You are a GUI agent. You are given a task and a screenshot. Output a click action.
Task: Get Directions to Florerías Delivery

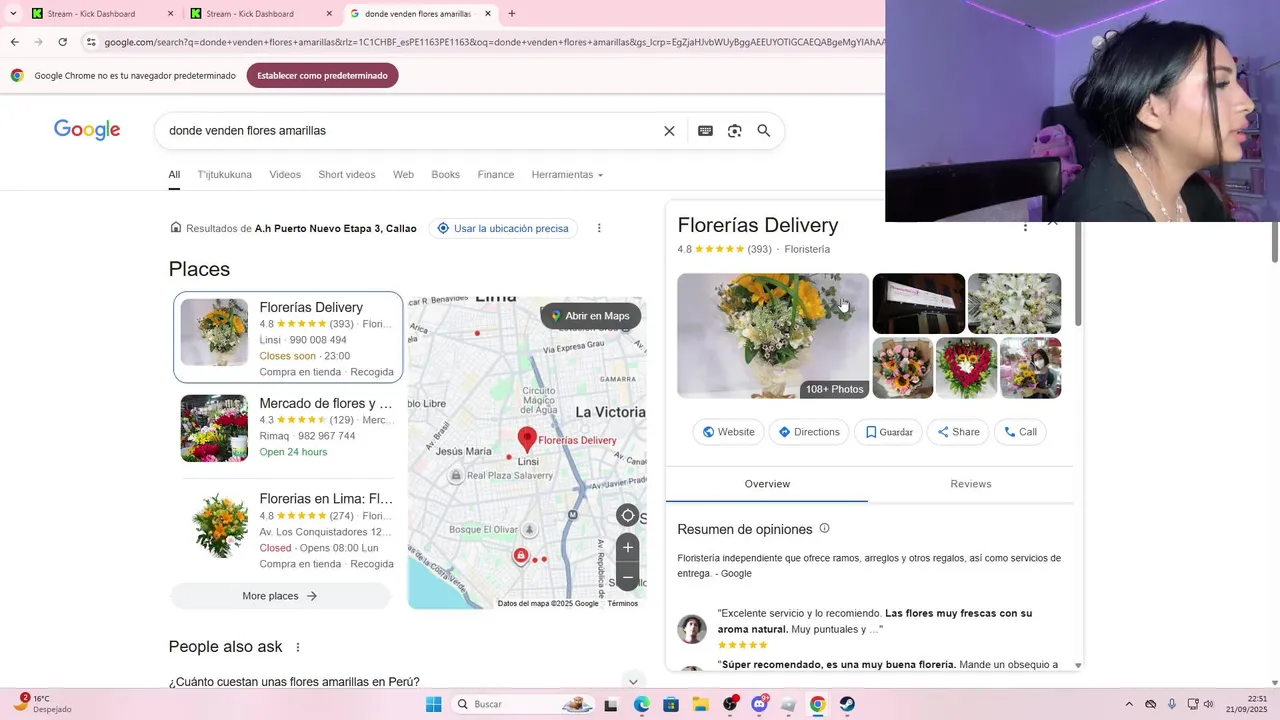(x=809, y=432)
